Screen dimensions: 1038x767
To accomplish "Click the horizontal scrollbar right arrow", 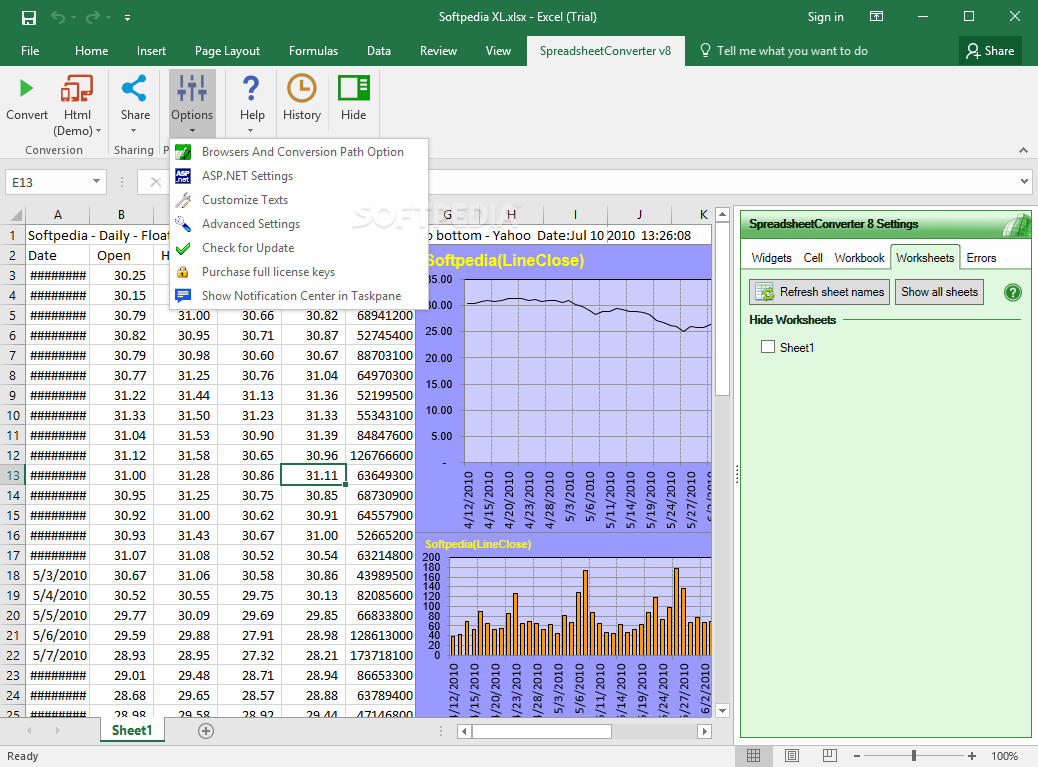I will pos(705,731).
